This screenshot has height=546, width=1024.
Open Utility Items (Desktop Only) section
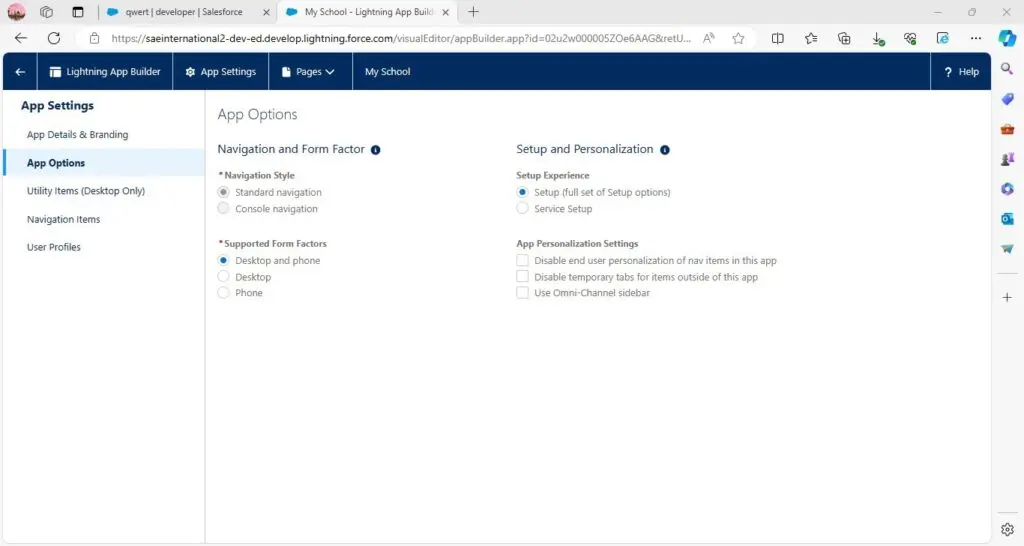pyautogui.click(x=86, y=191)
